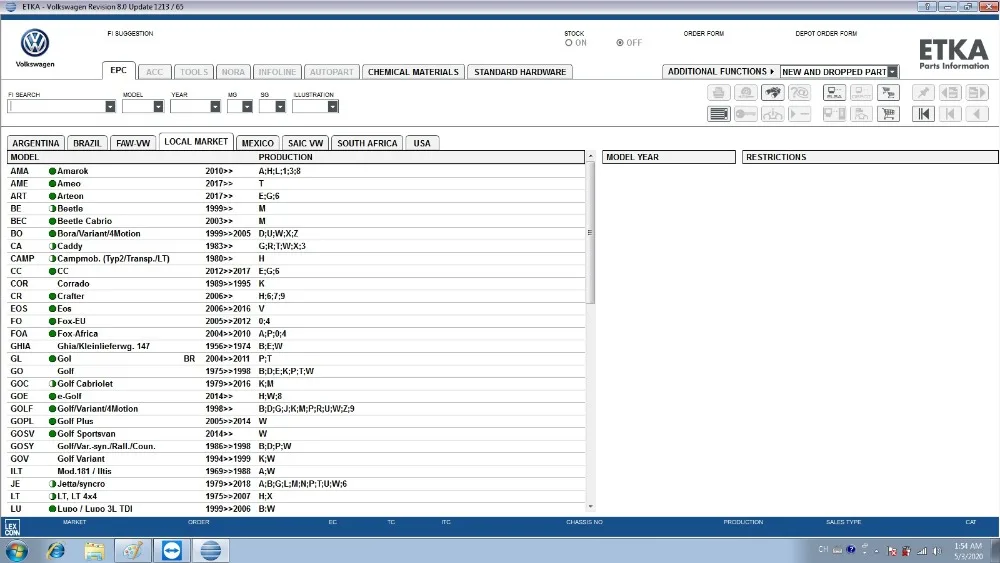Image resolution: width=1000 pixels, height=563 pixels.
Task: Click the Volkswagen logo
Action: (x=35, y=43)
